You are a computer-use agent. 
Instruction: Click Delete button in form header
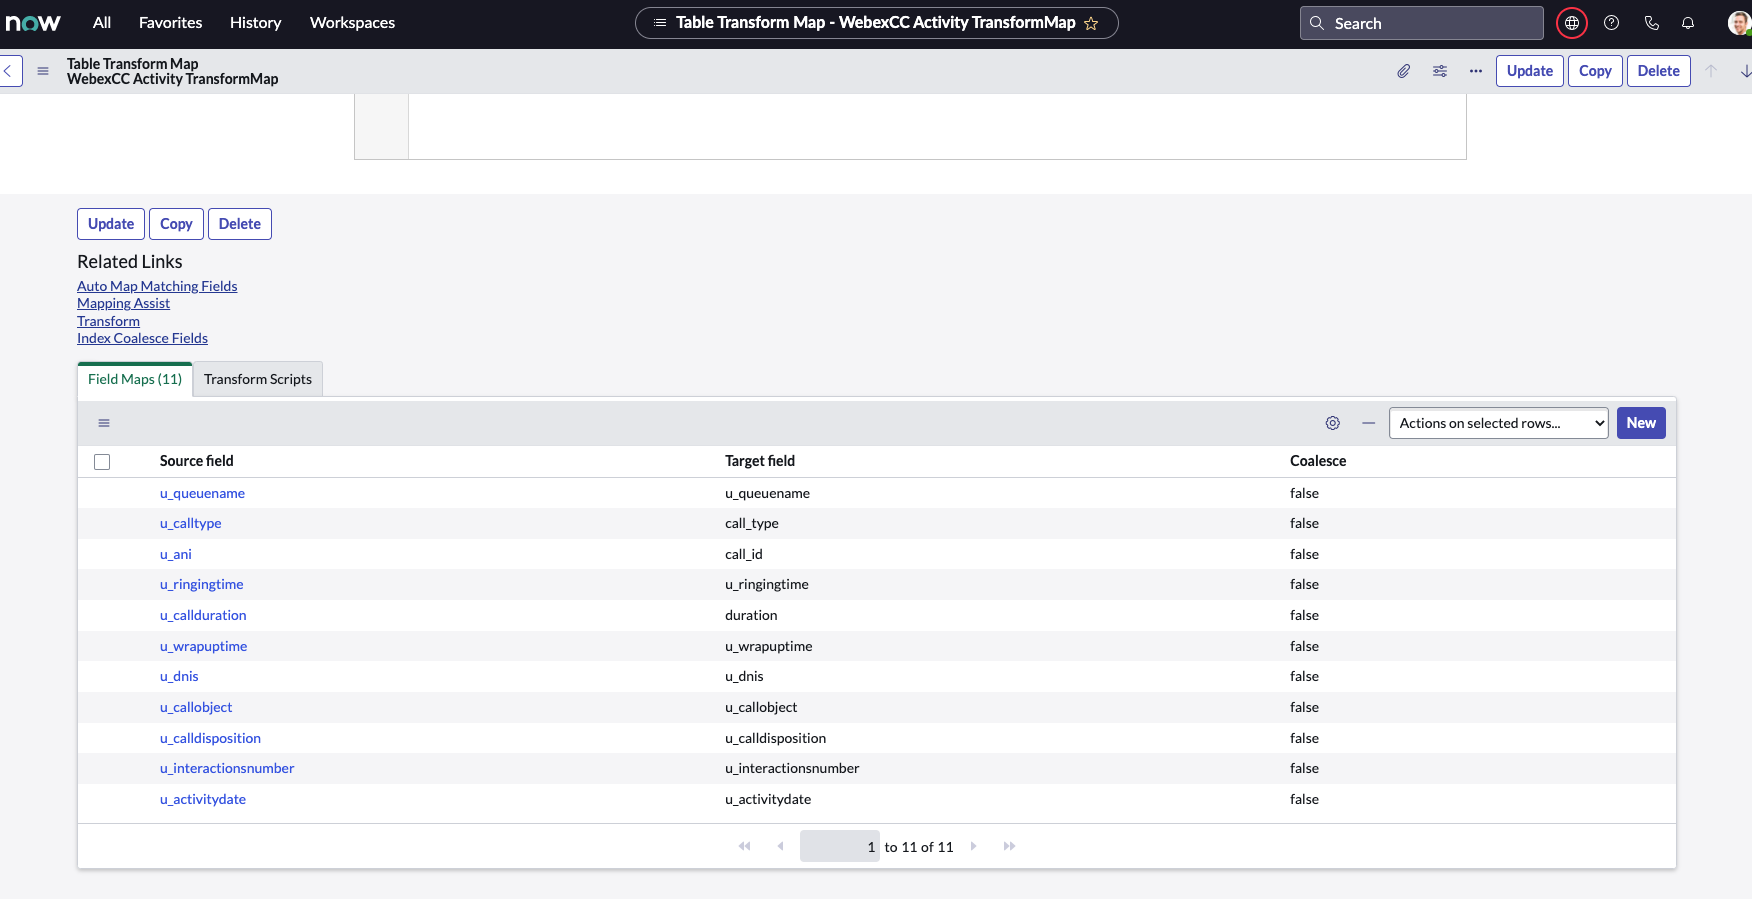click(x=1659, y=71)
